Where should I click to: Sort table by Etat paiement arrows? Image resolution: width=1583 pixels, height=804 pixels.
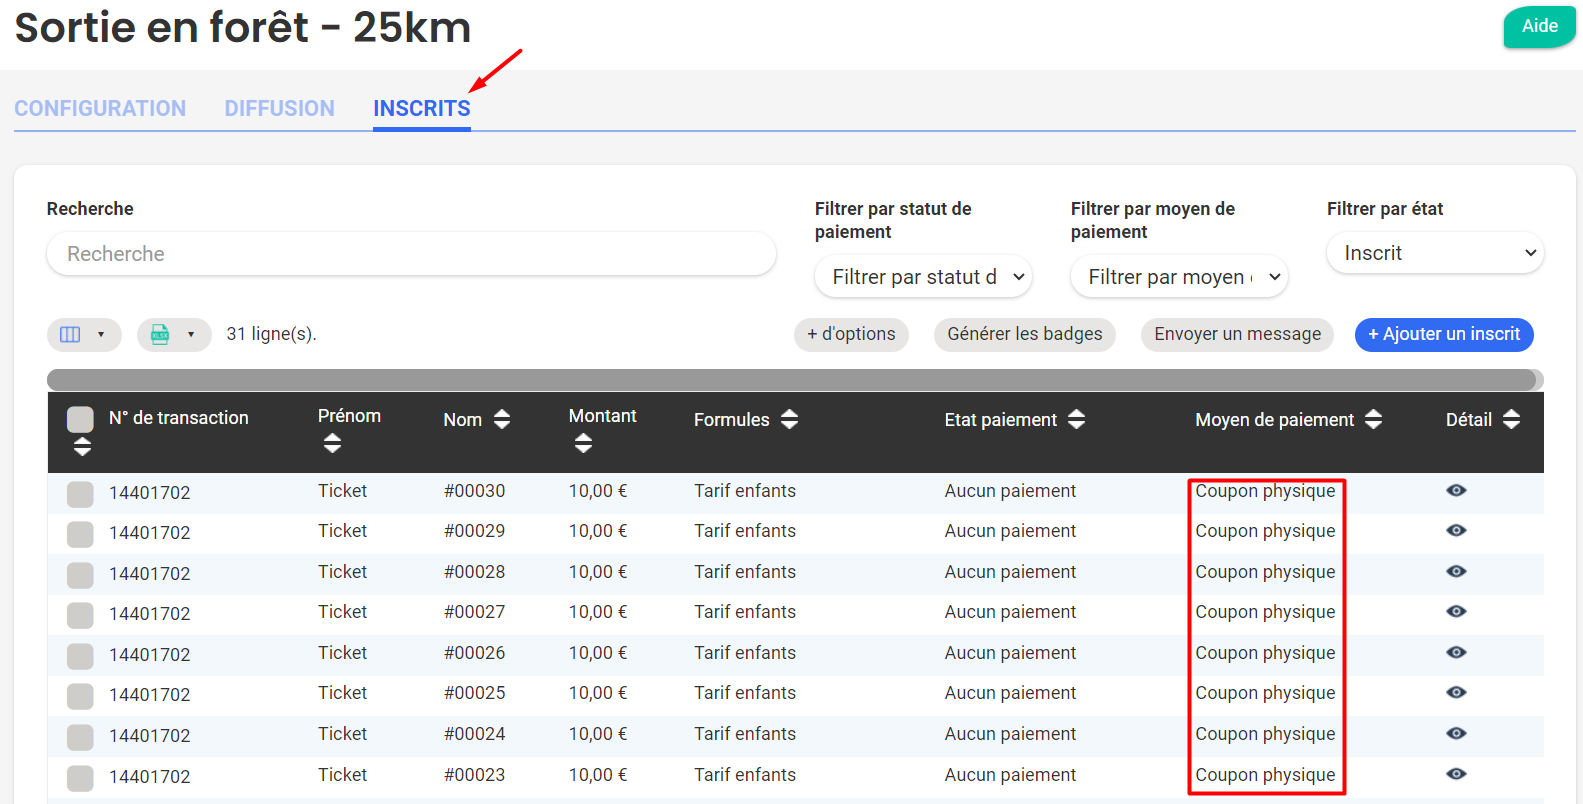(x=1076, y=420)
